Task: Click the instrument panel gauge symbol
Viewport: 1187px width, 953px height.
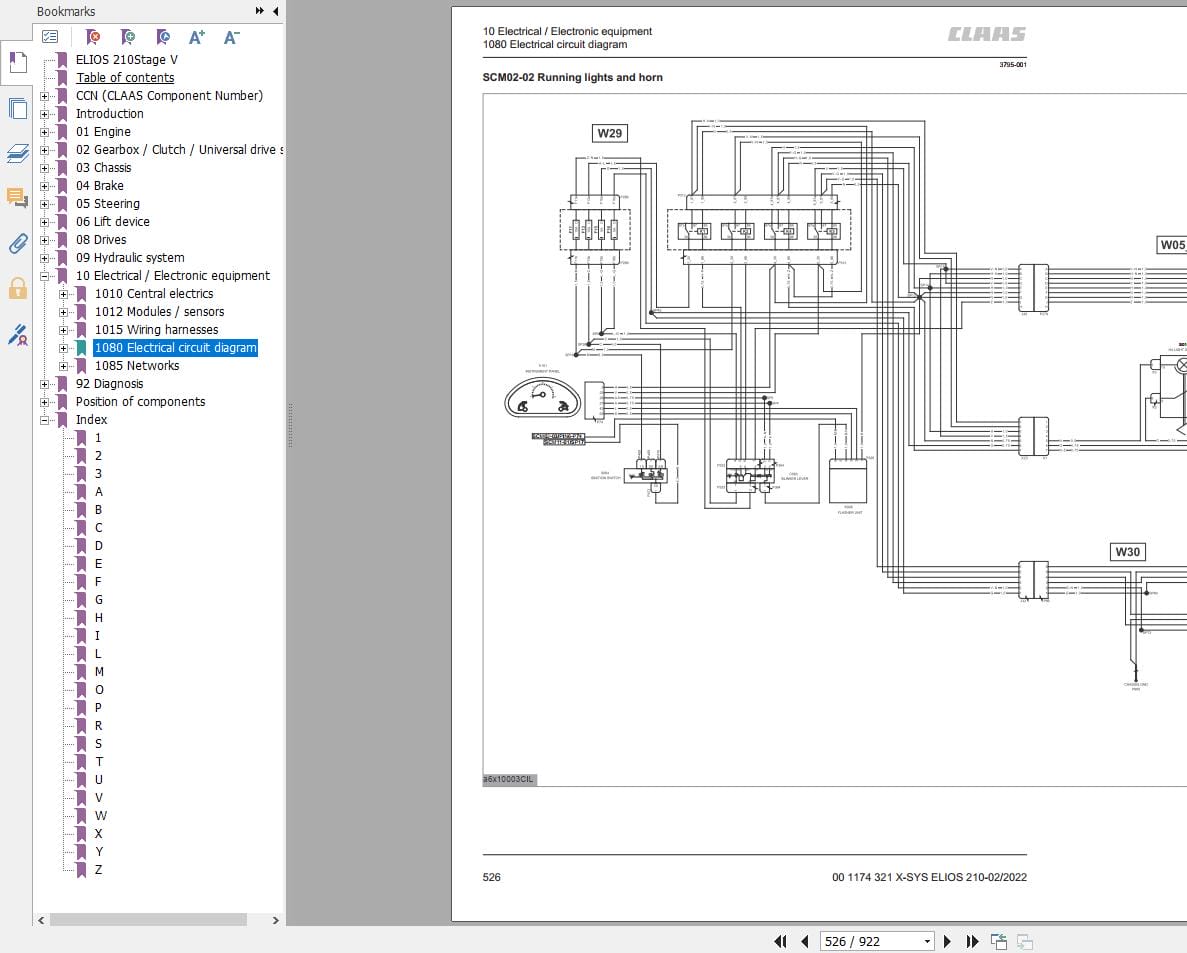Action: point(542,398)
